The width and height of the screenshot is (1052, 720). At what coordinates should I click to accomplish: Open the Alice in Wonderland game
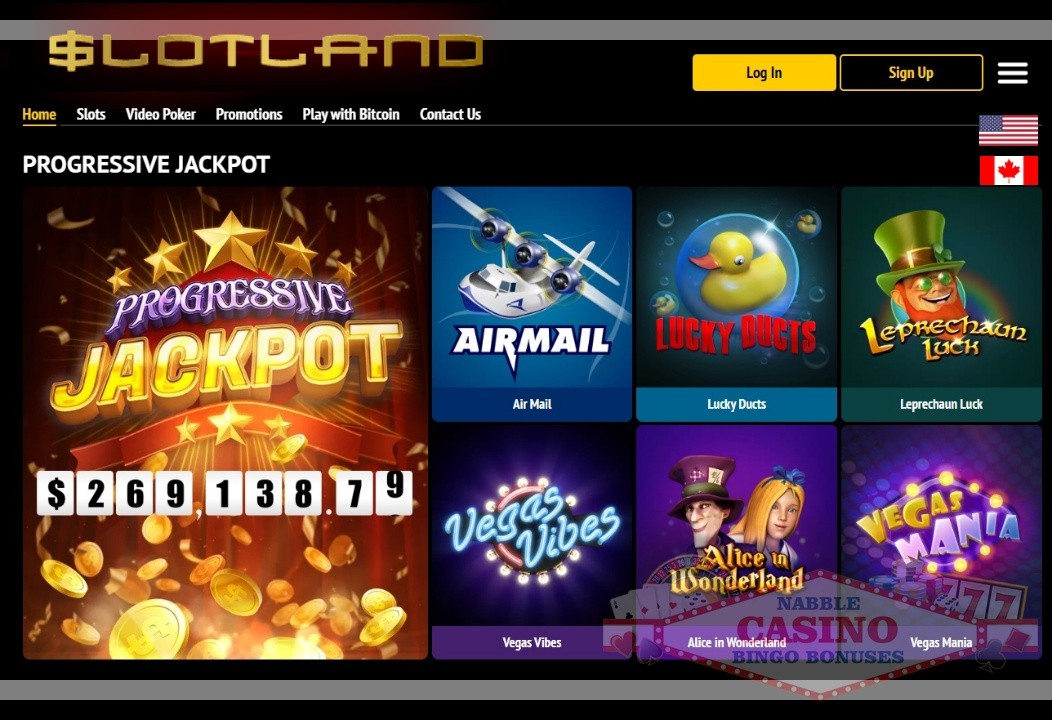[736, 542]
